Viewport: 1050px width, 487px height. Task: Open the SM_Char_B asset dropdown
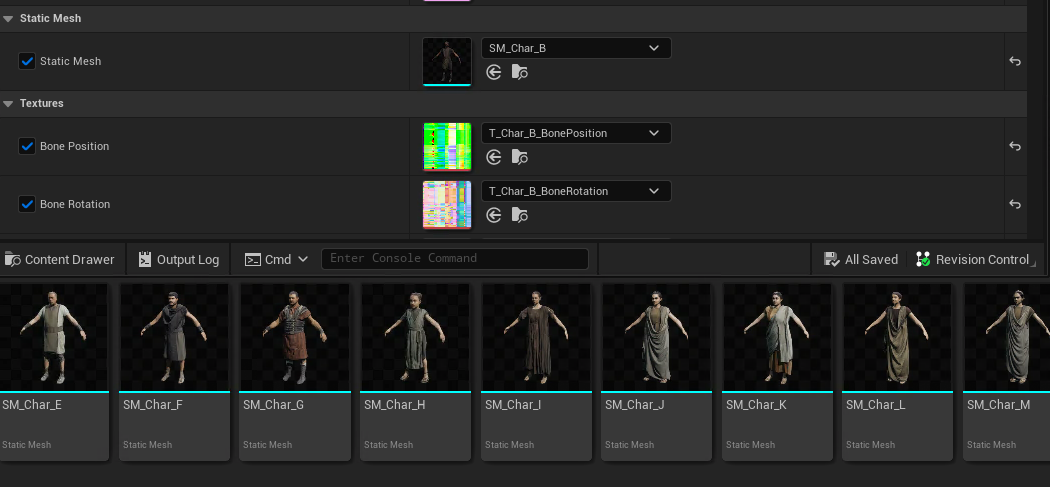[575, 48]
